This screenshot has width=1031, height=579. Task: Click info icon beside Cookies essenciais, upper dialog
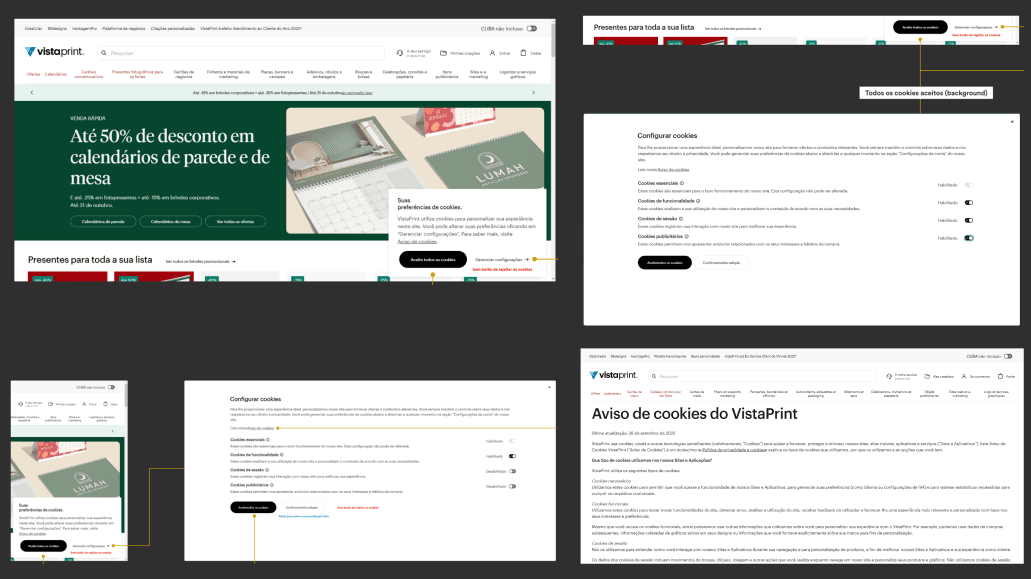(682, 183)
